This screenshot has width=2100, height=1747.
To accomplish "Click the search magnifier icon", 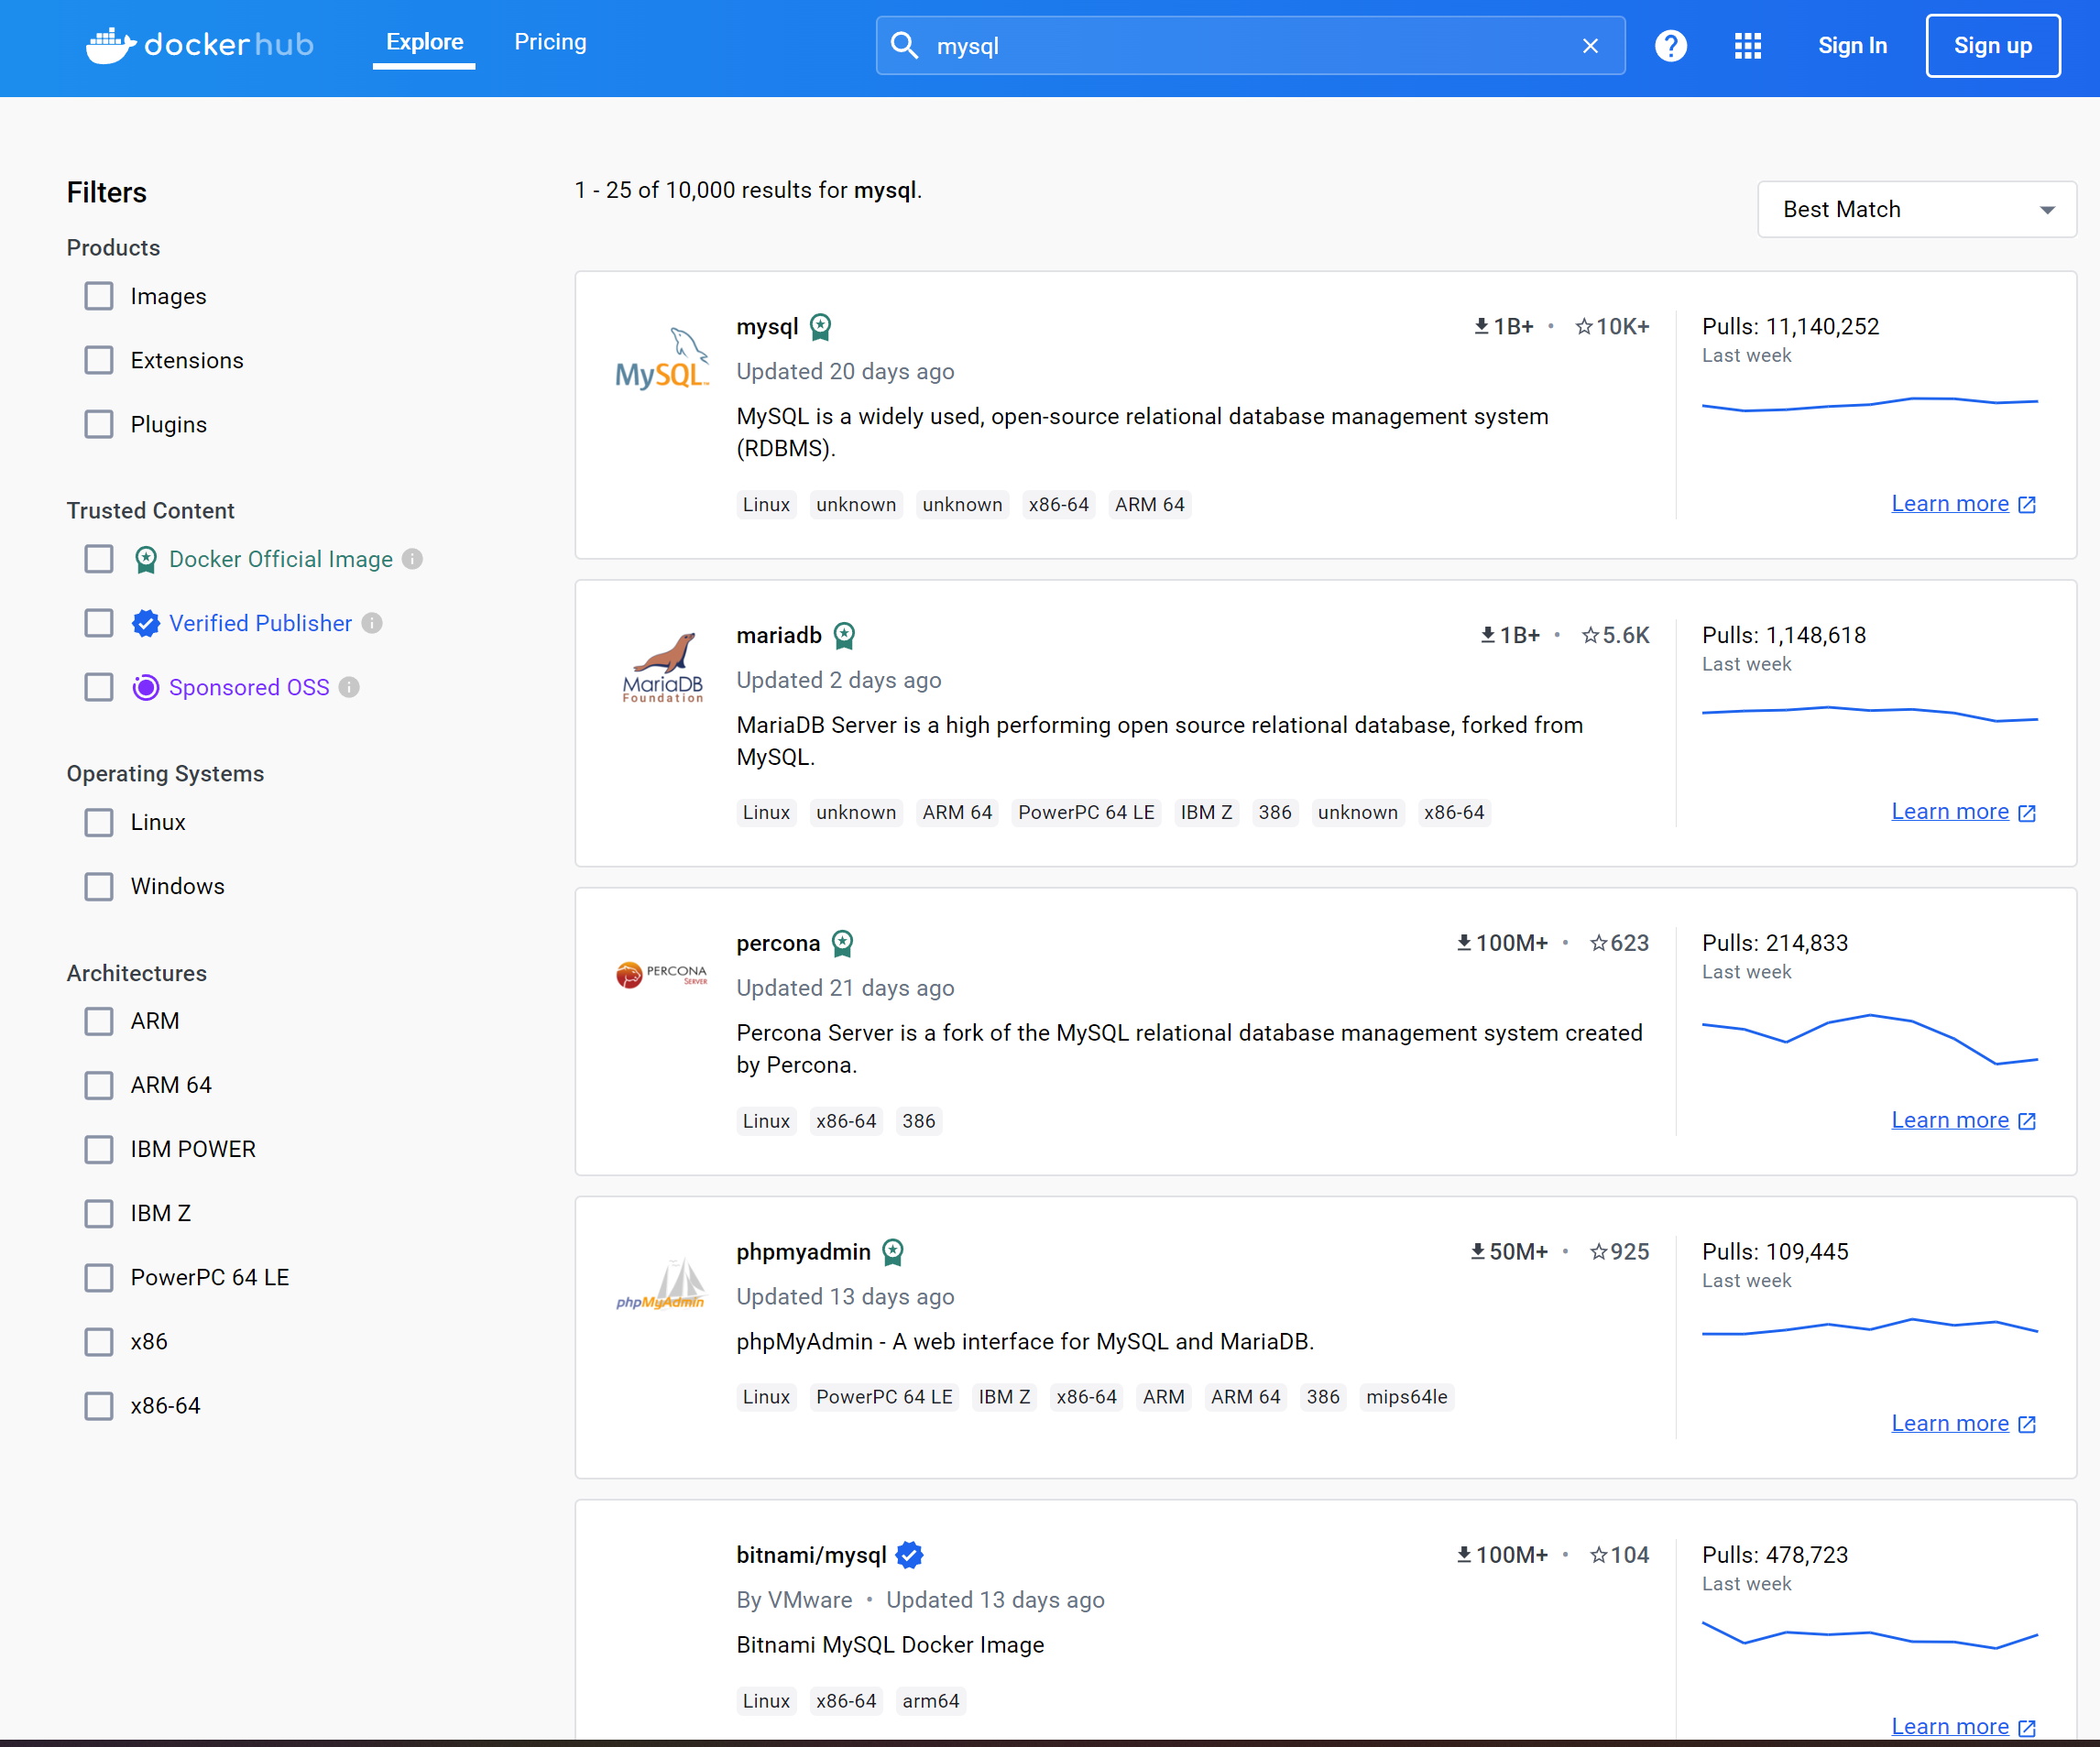I will pos(904,45).
